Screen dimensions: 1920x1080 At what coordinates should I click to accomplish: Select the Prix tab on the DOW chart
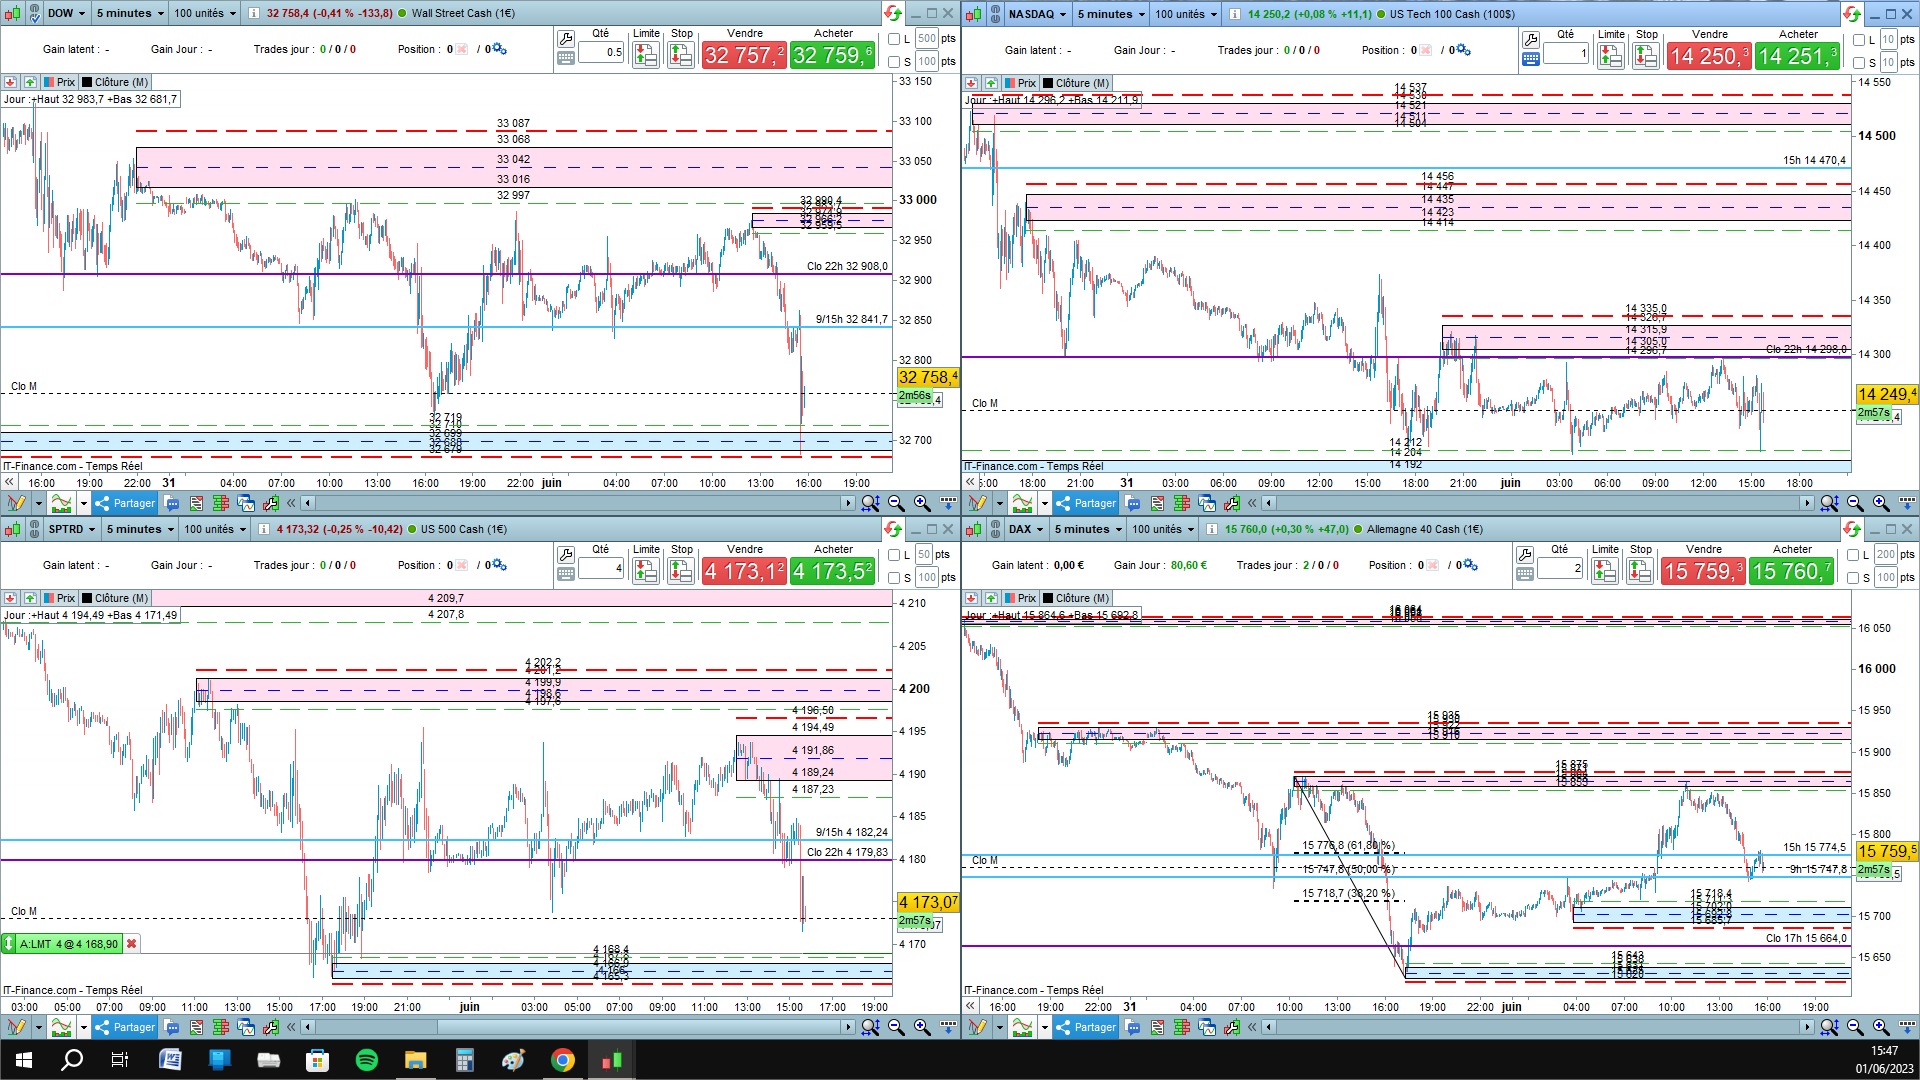click(60, 82)
